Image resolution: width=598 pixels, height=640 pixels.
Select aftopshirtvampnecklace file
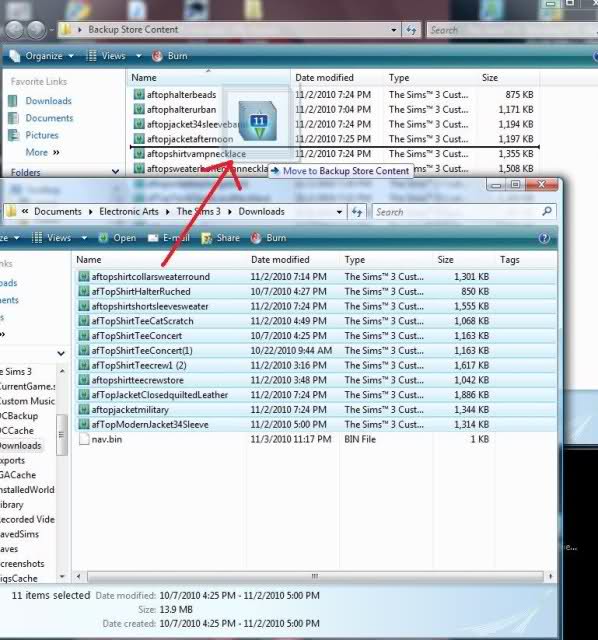[196, 154]
